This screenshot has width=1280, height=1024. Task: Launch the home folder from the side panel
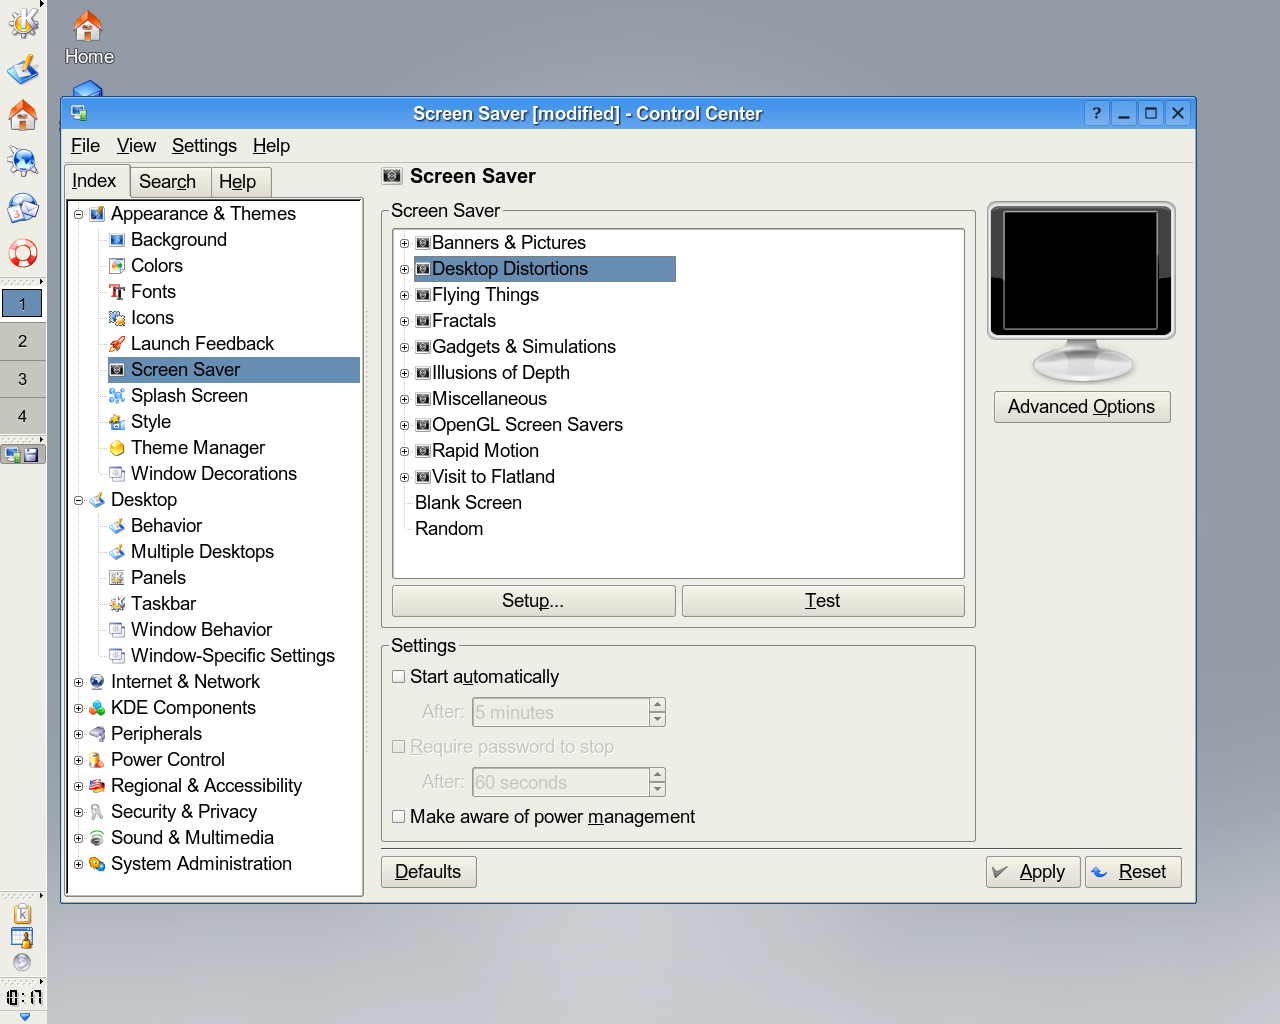(23, 115)
